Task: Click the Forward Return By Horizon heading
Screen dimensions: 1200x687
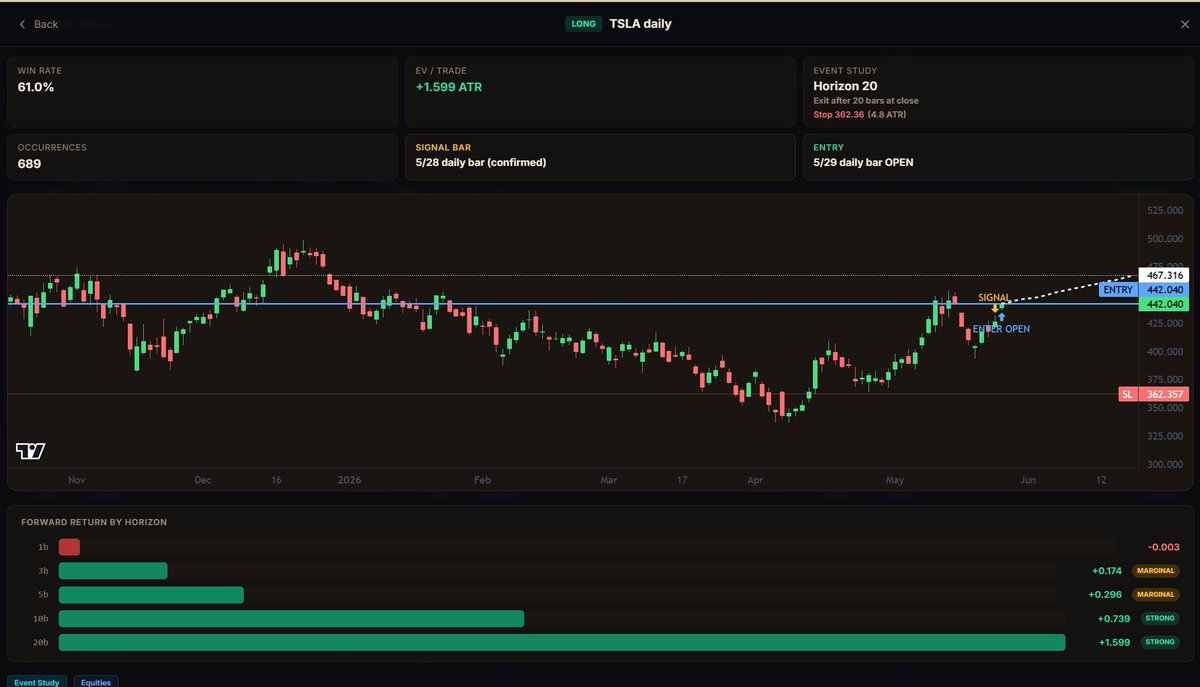Action: point(94,522)
